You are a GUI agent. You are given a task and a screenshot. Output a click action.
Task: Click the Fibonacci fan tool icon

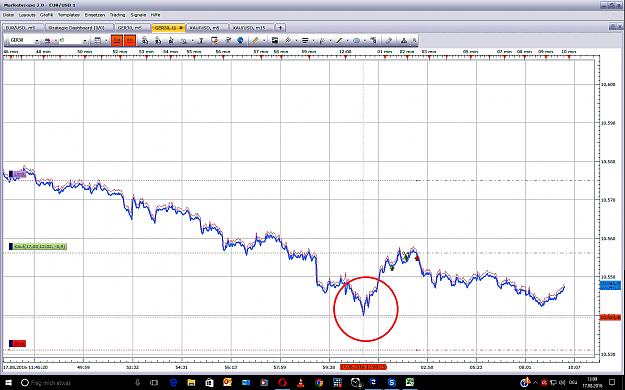tap(322, 40)
